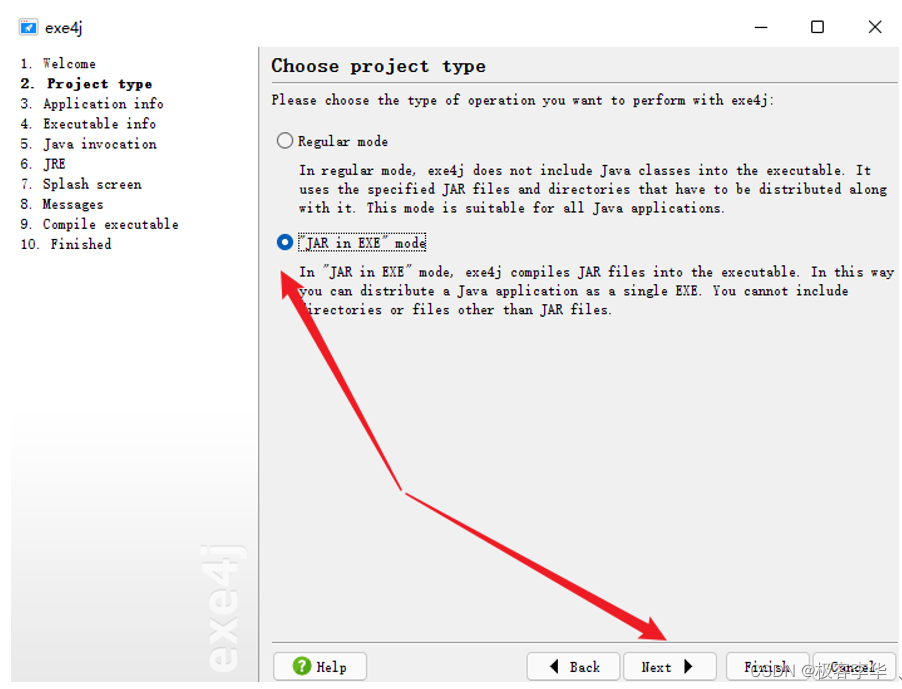Select step 8 Messages
Viewport: 902px width, 689px height.
tap(72, 204)
